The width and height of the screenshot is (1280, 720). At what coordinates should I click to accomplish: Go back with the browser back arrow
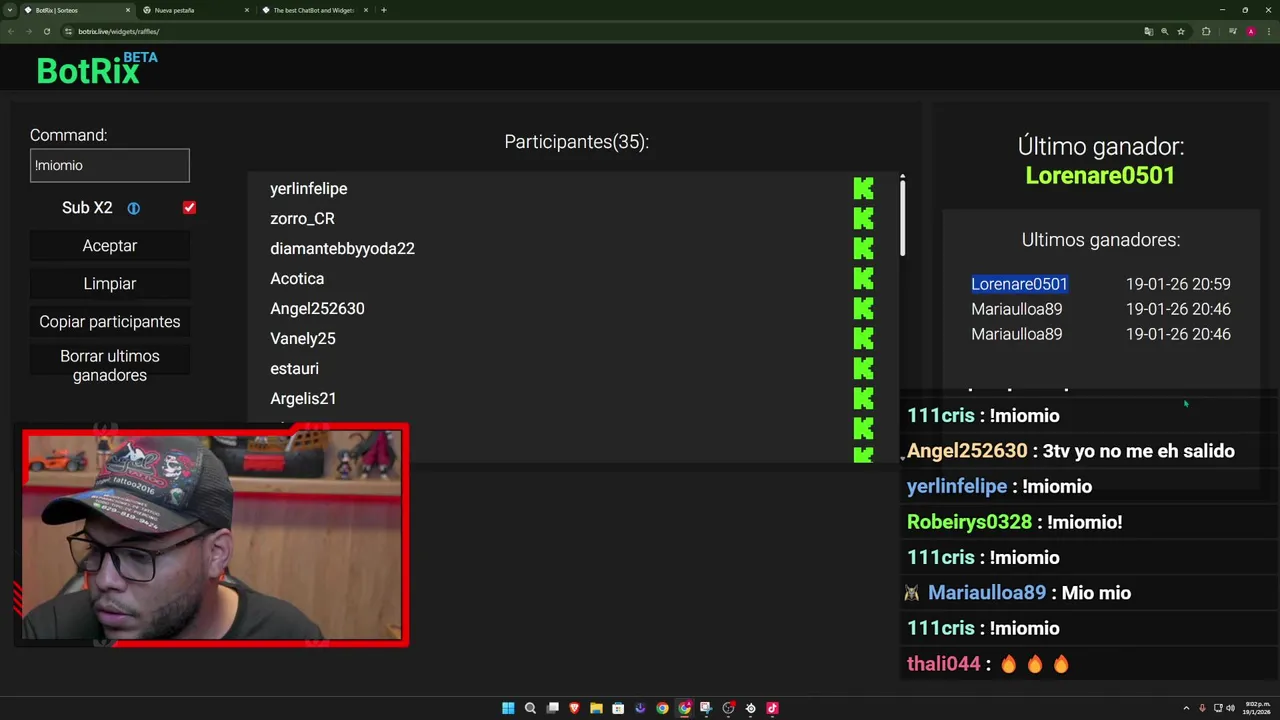tap(11, 31)
